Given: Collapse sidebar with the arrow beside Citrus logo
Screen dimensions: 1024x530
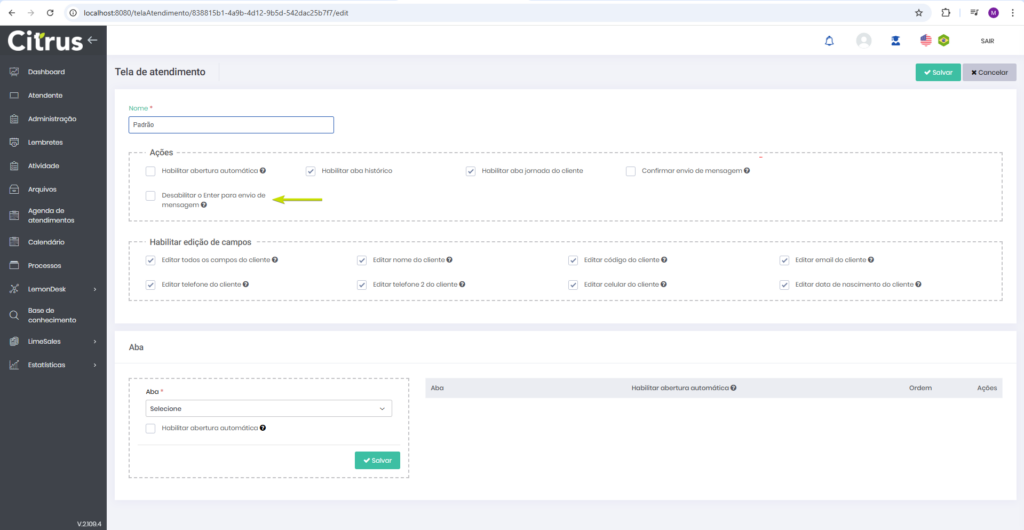Looking at the screenshot, I should pos(92,40).
